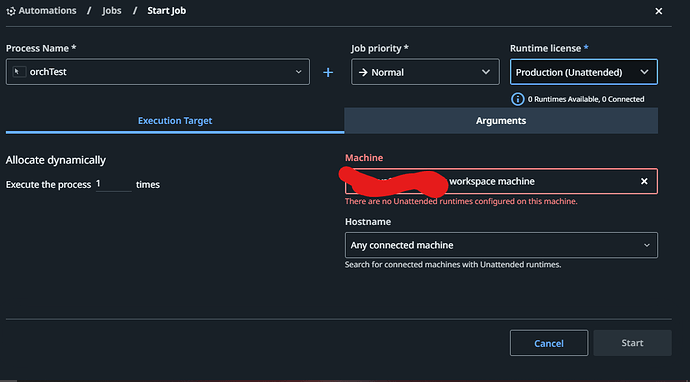
Task: Click the Machine workspace machine field
Action: [x=501, y=181]
